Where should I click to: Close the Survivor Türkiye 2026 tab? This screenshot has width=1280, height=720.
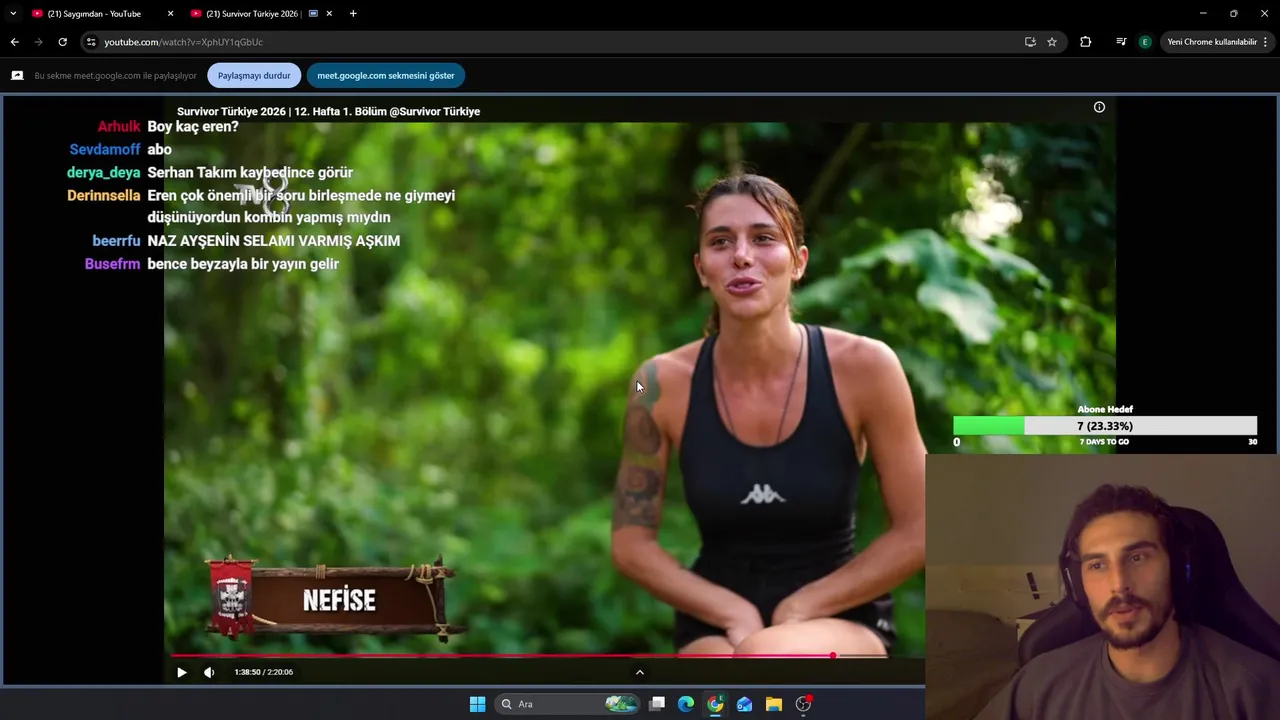pos(329,14)
